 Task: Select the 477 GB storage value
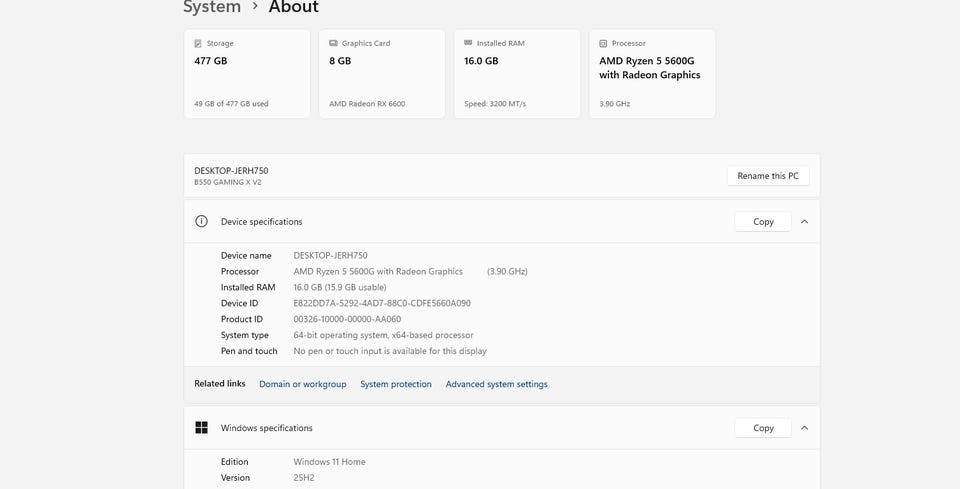click(210, 61)
